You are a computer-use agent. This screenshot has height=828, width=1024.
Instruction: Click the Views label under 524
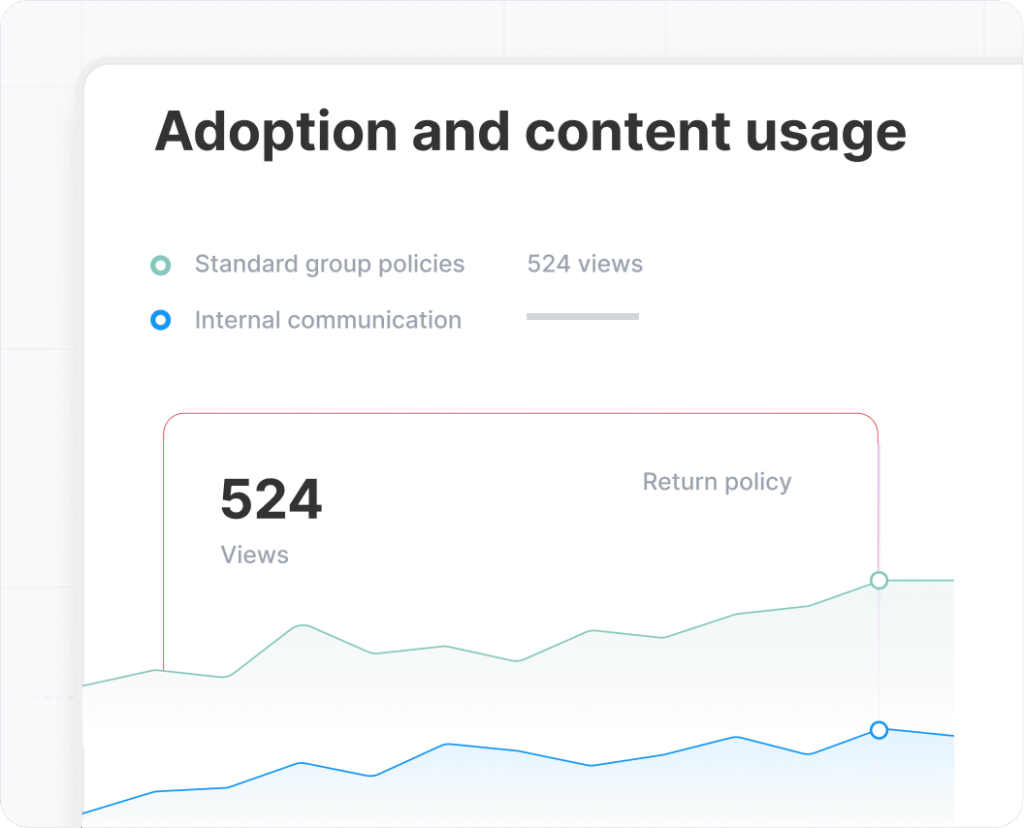tap(254, 555)
